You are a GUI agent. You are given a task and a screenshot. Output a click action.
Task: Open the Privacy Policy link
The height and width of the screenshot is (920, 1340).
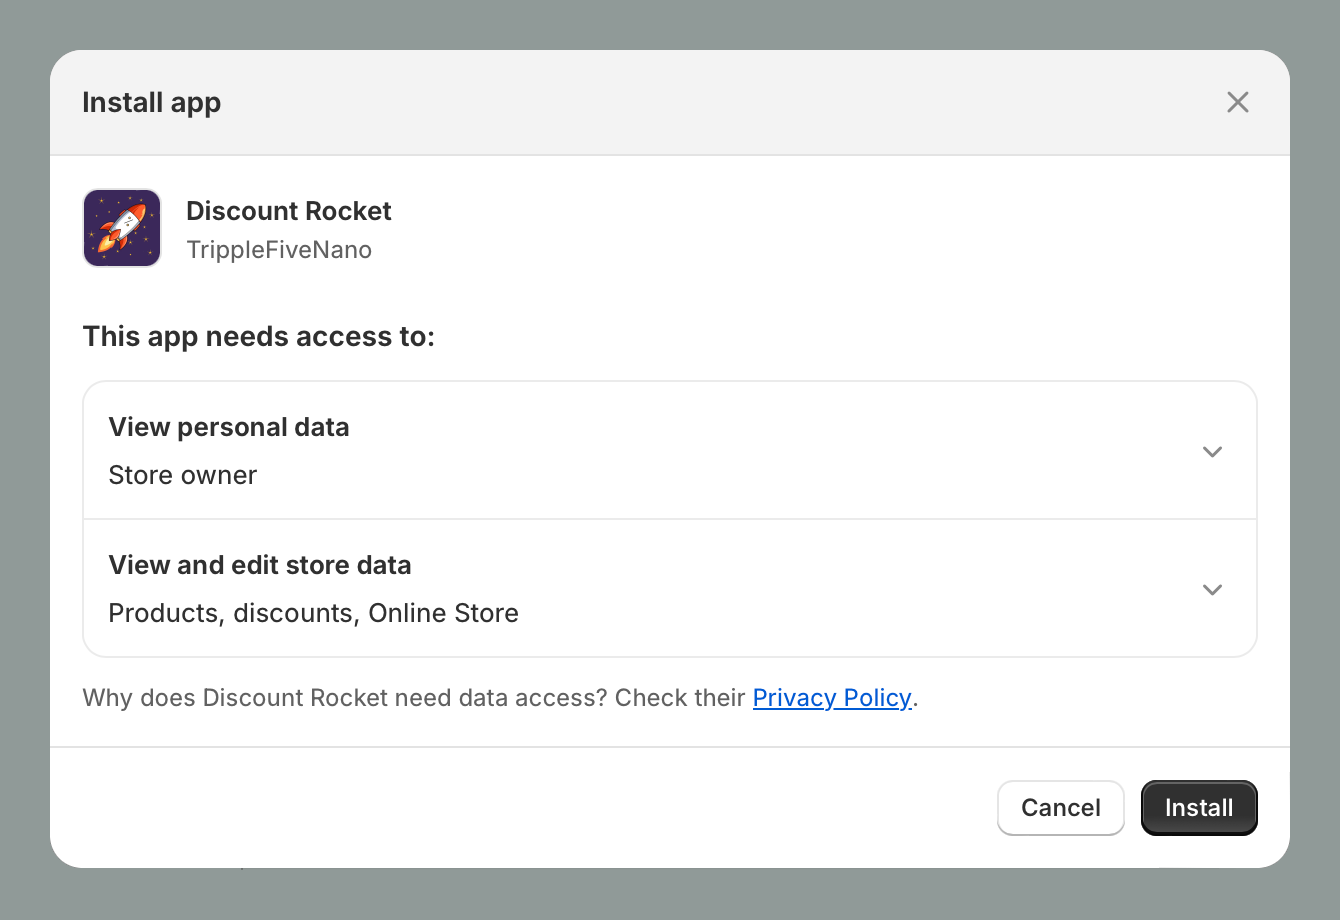[832, 698]
